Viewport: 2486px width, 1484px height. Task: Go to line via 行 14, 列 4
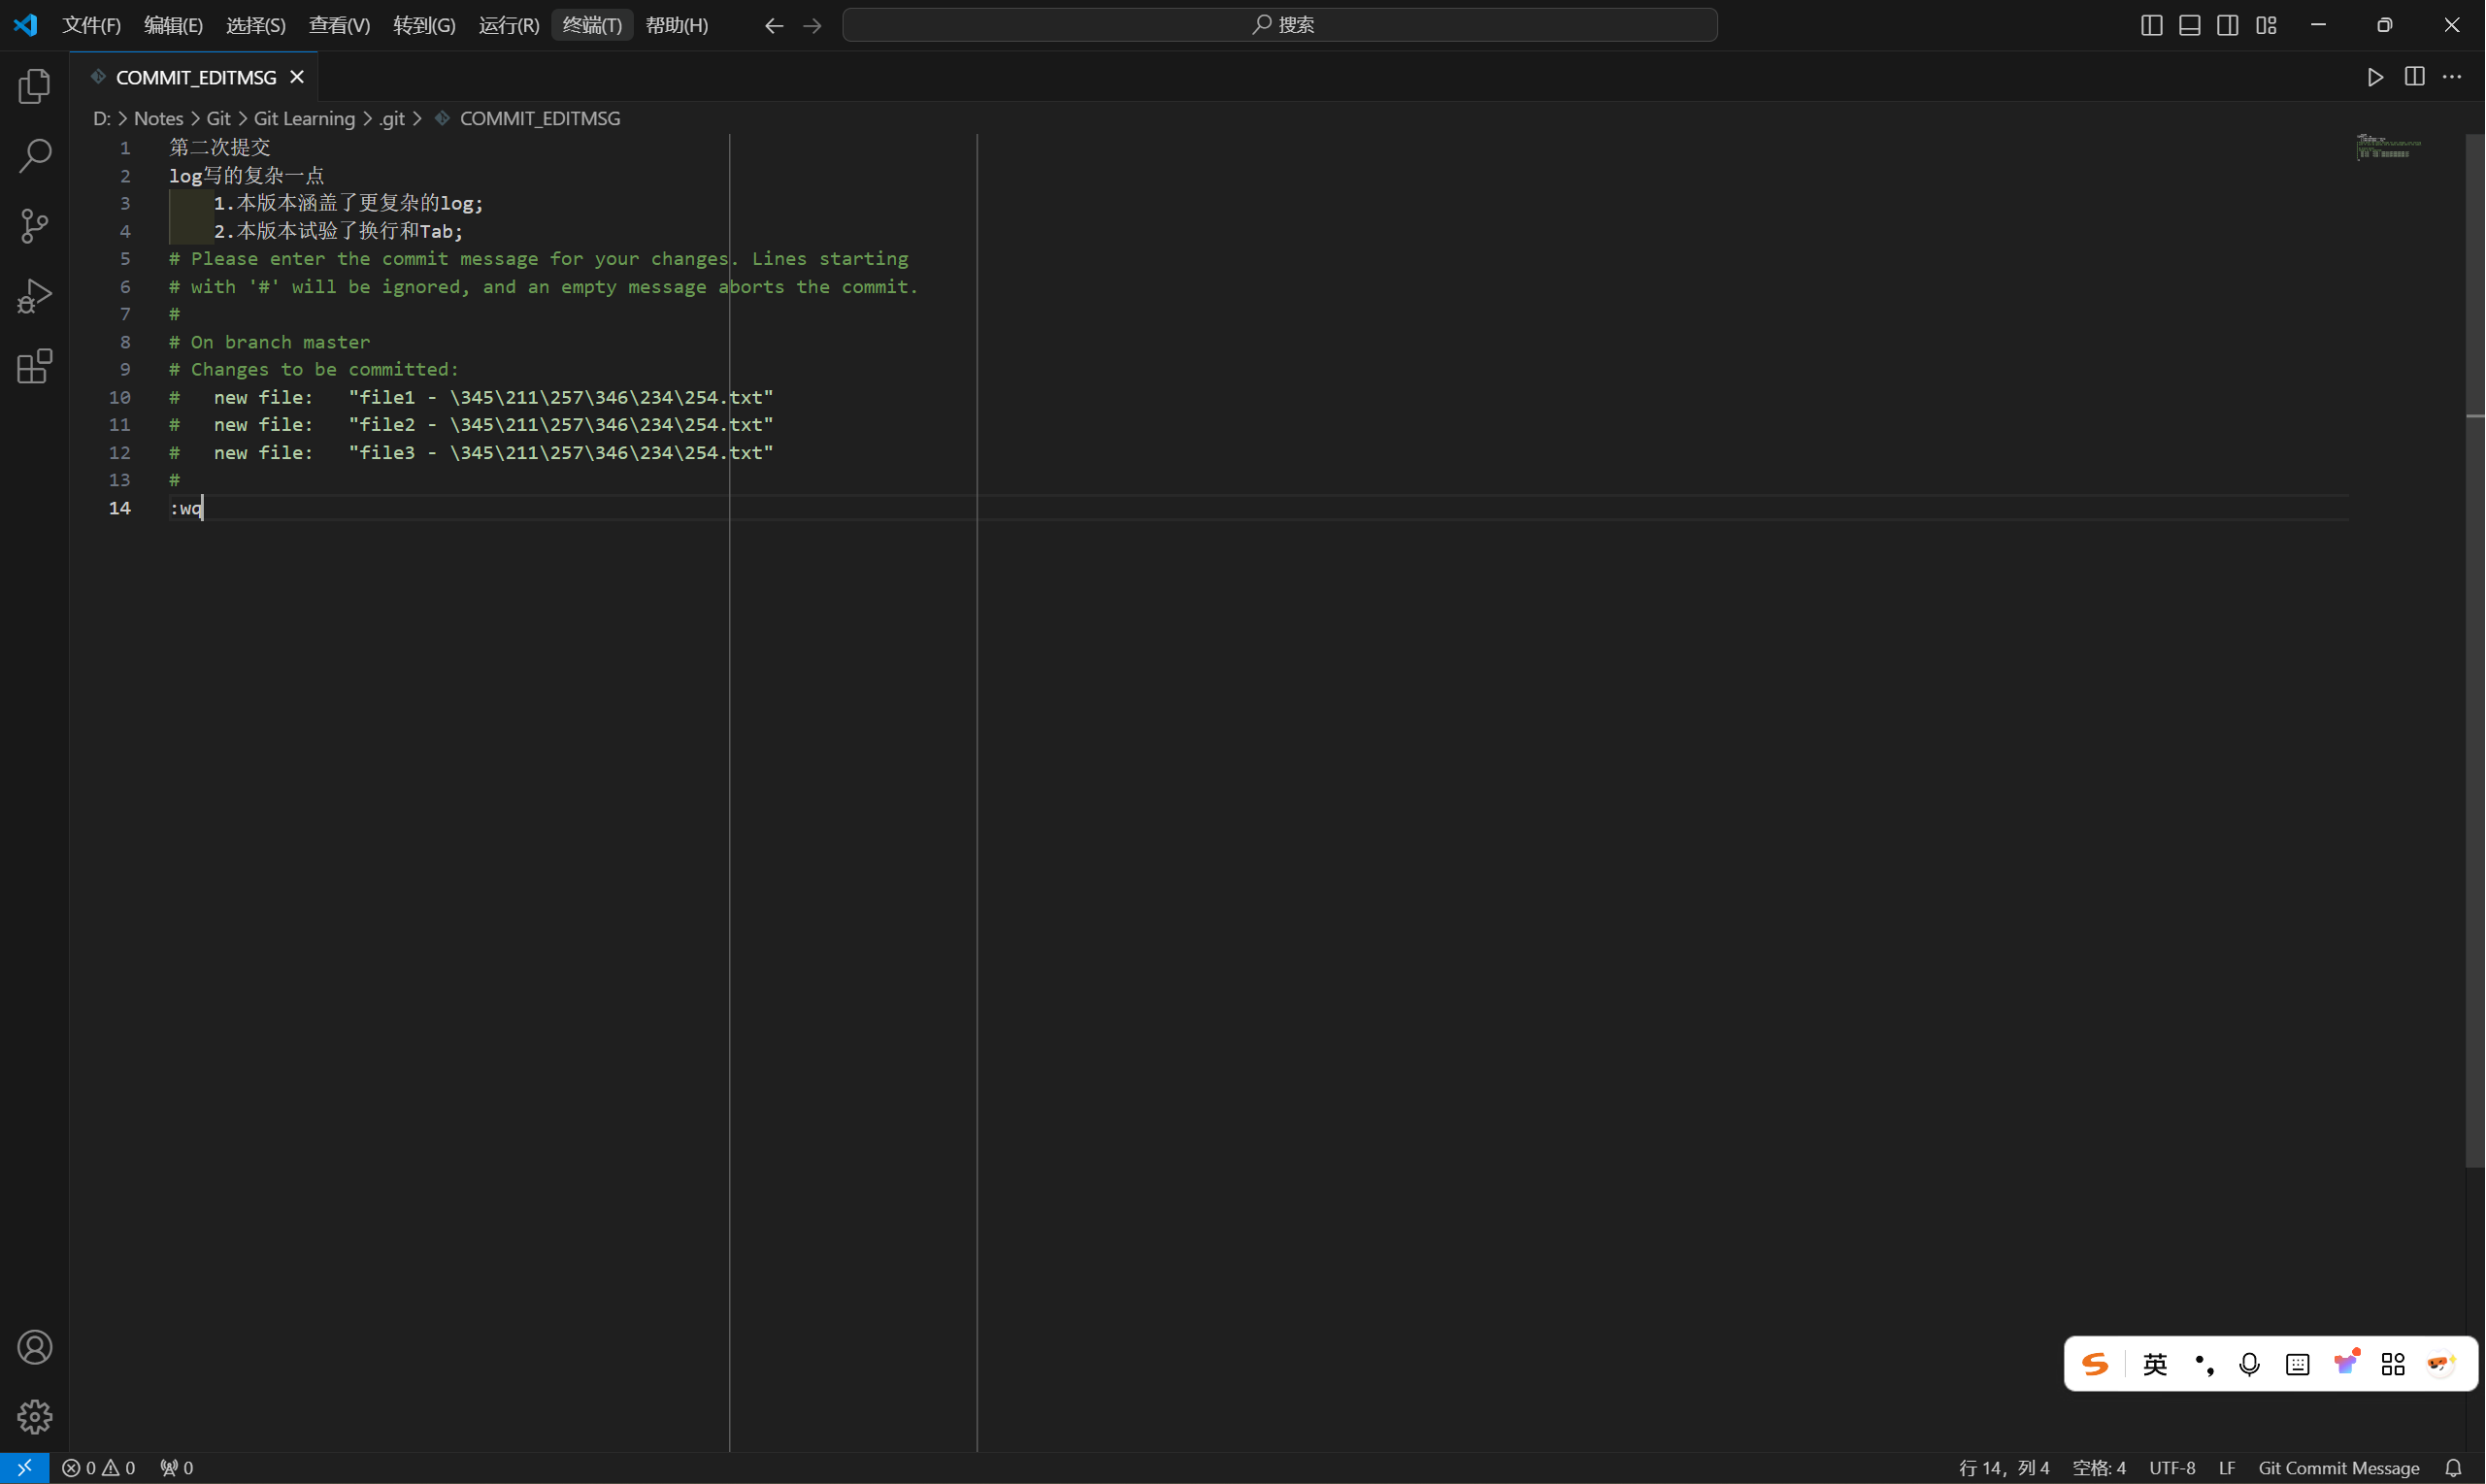point(2003,1468)
